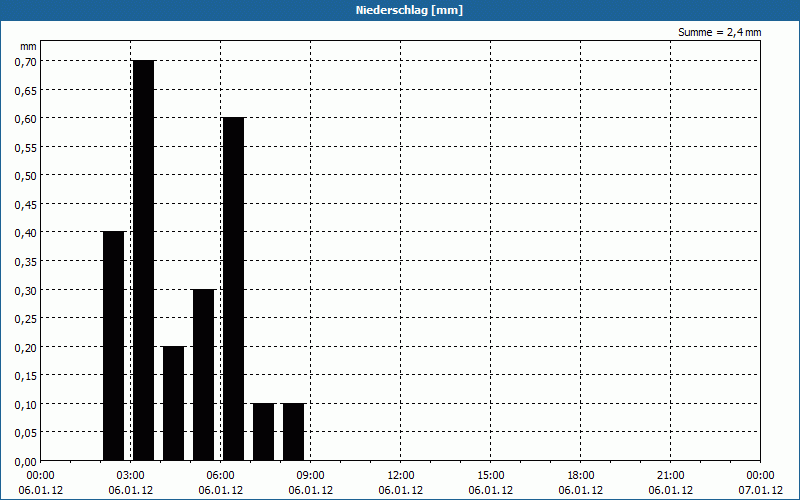The image size is (800, 500).
Task: Click the 0,20 mm precipitation bar
Action: [x=173, y=404]
